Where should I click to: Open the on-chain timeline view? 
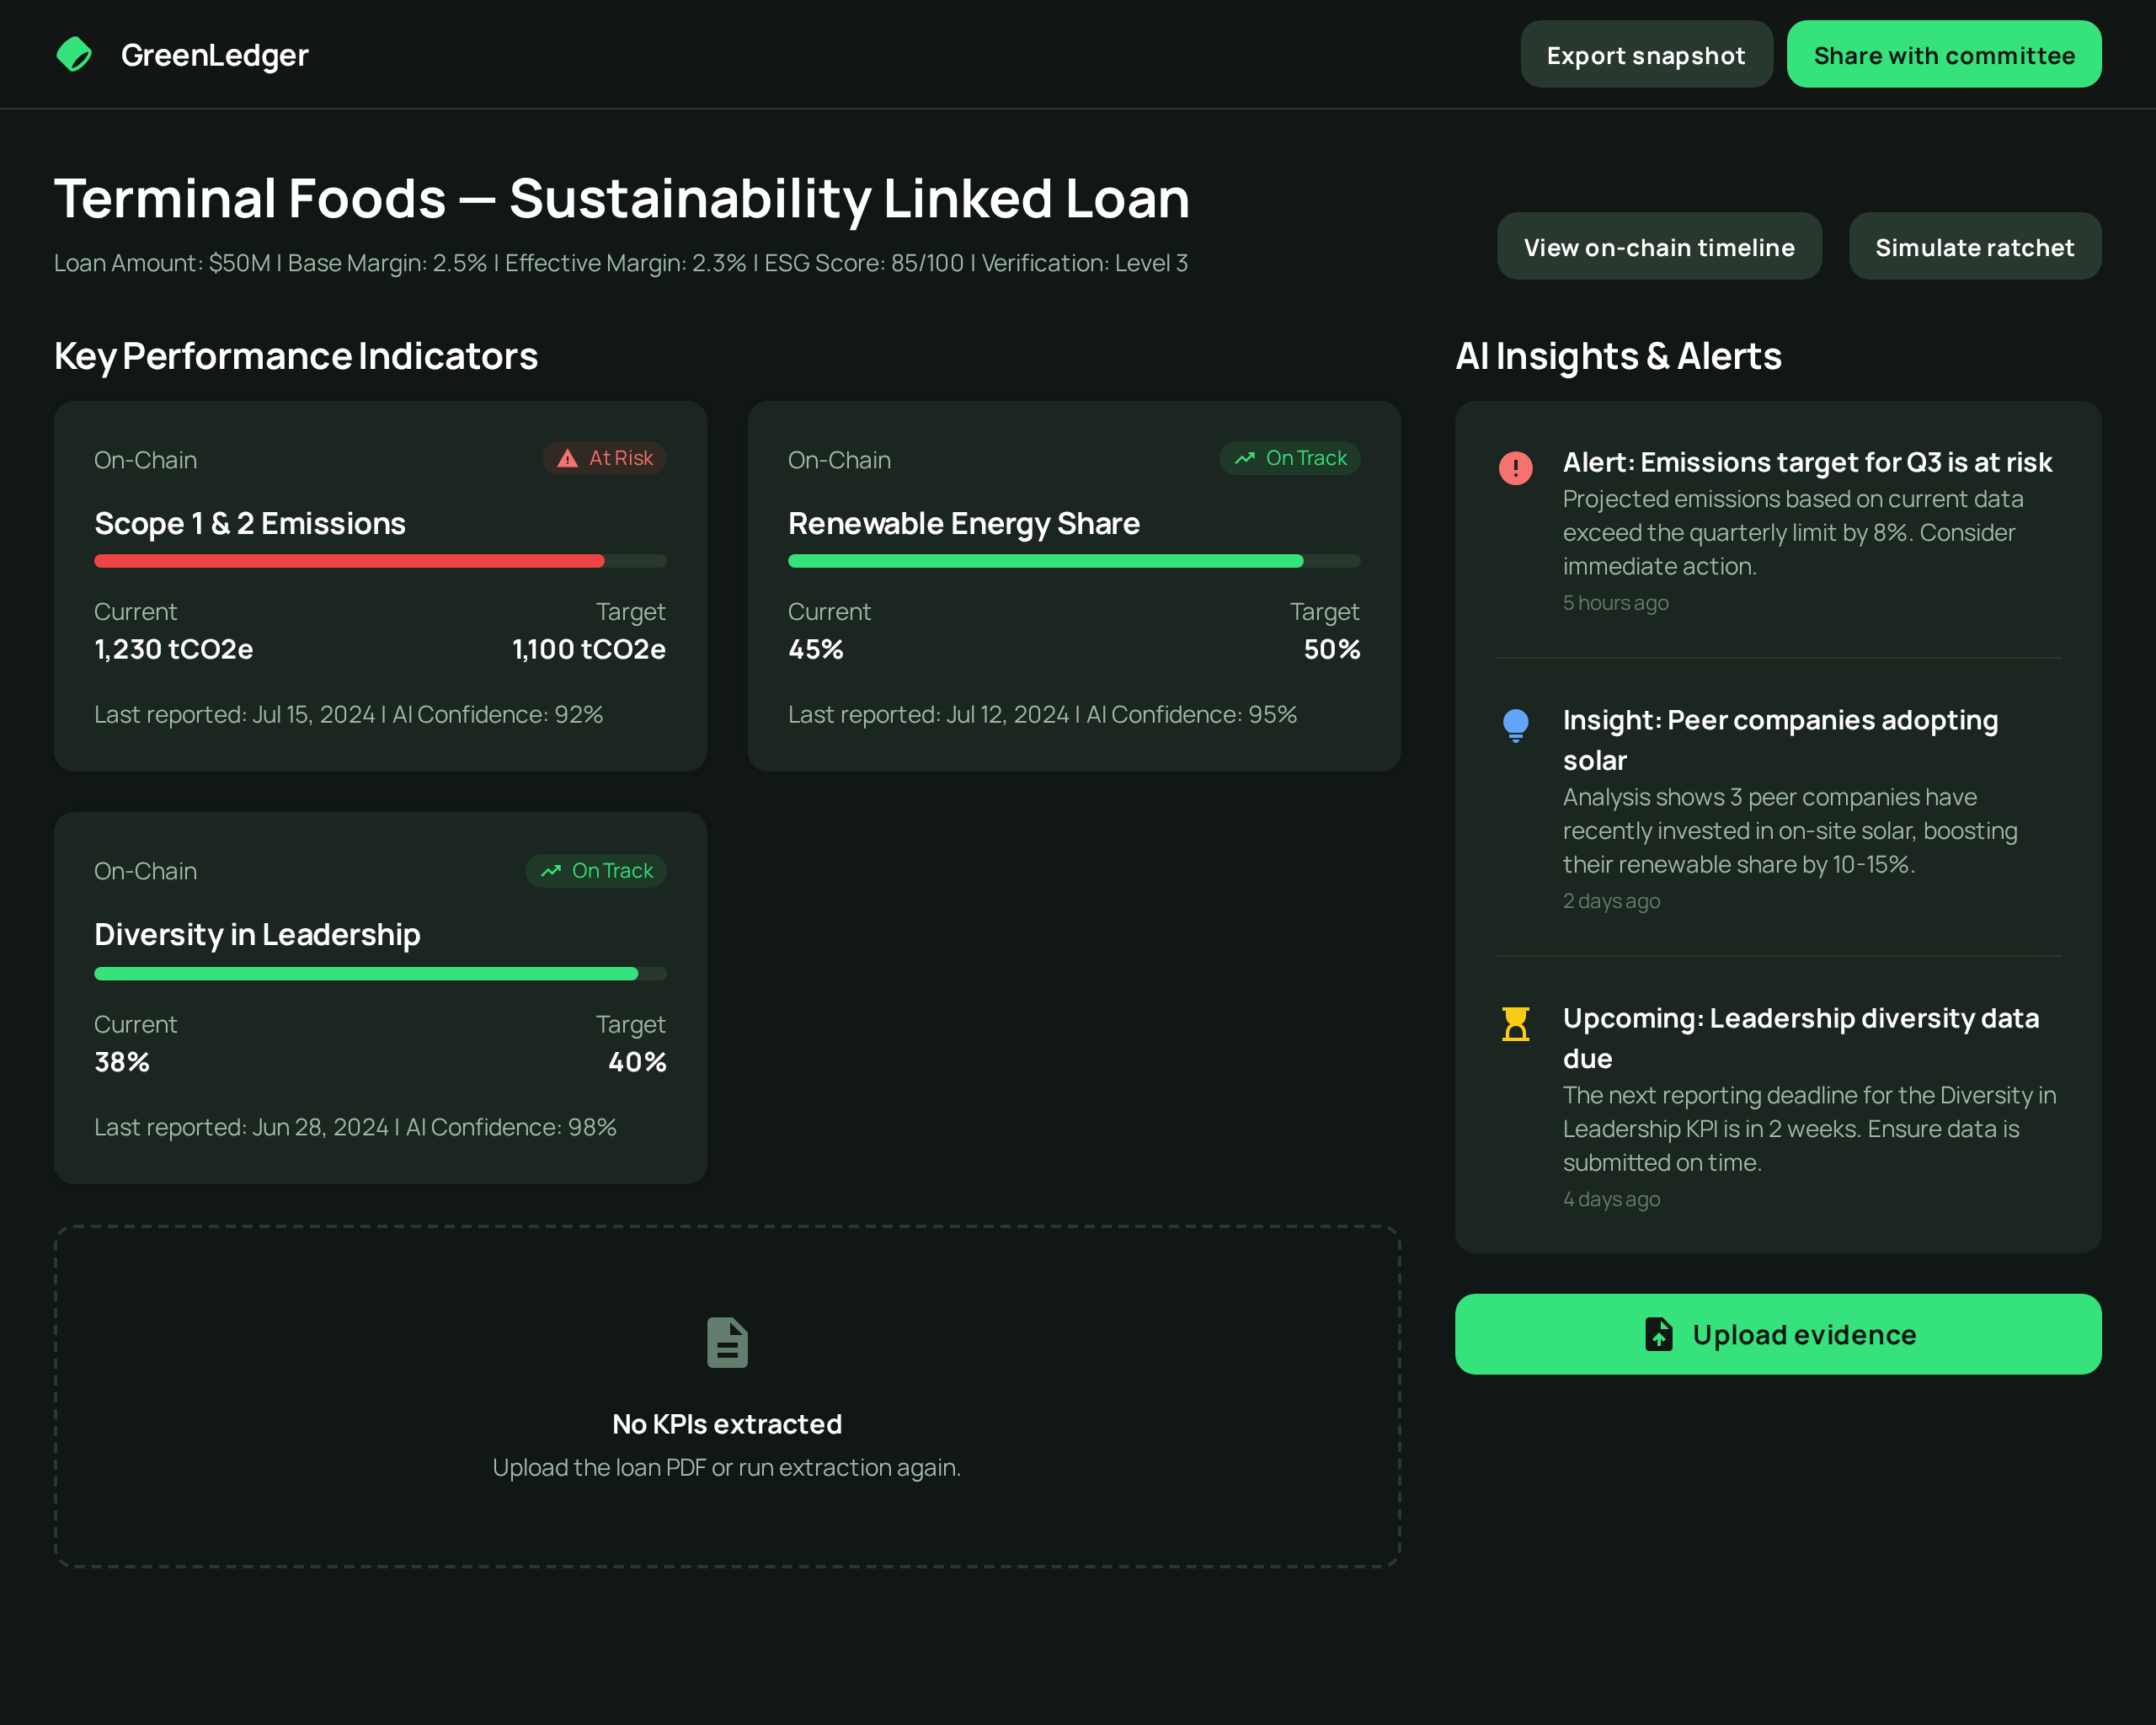tap(1658, 247)
